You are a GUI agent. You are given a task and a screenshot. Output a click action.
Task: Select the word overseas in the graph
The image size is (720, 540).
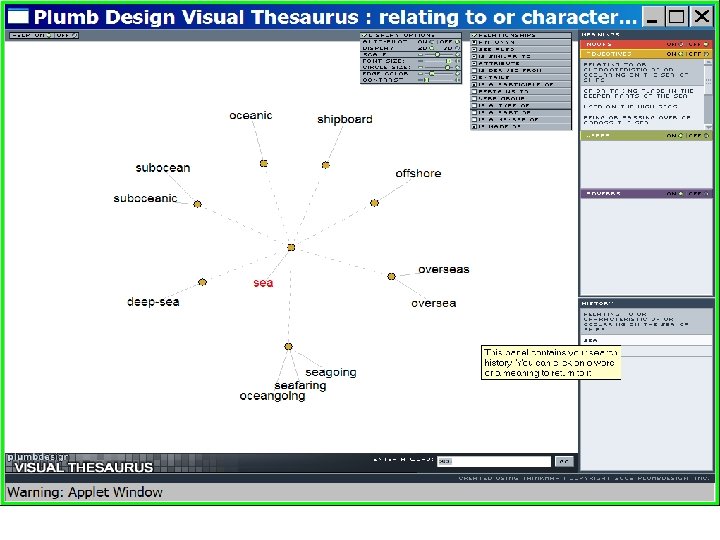(444, 270)
